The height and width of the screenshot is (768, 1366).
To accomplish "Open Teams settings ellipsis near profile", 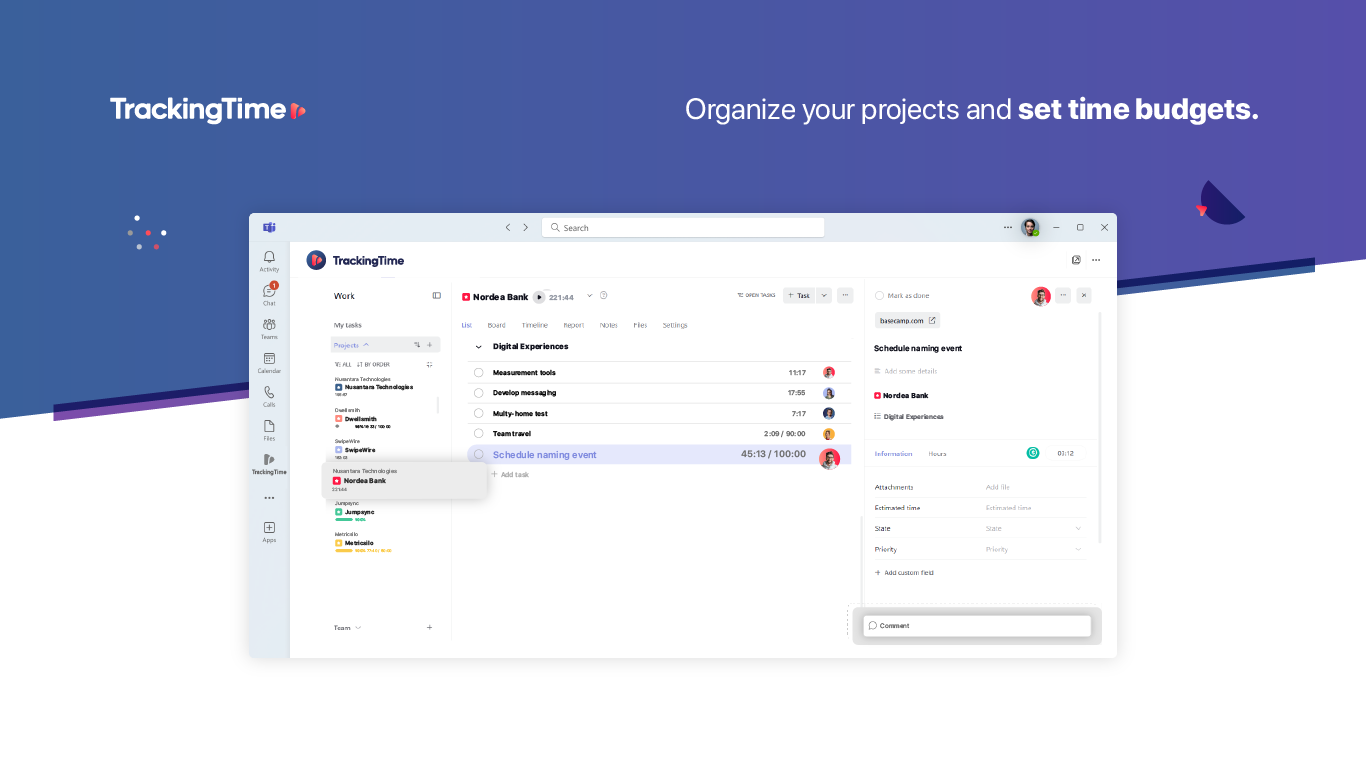I will [x=1008, y=227].
